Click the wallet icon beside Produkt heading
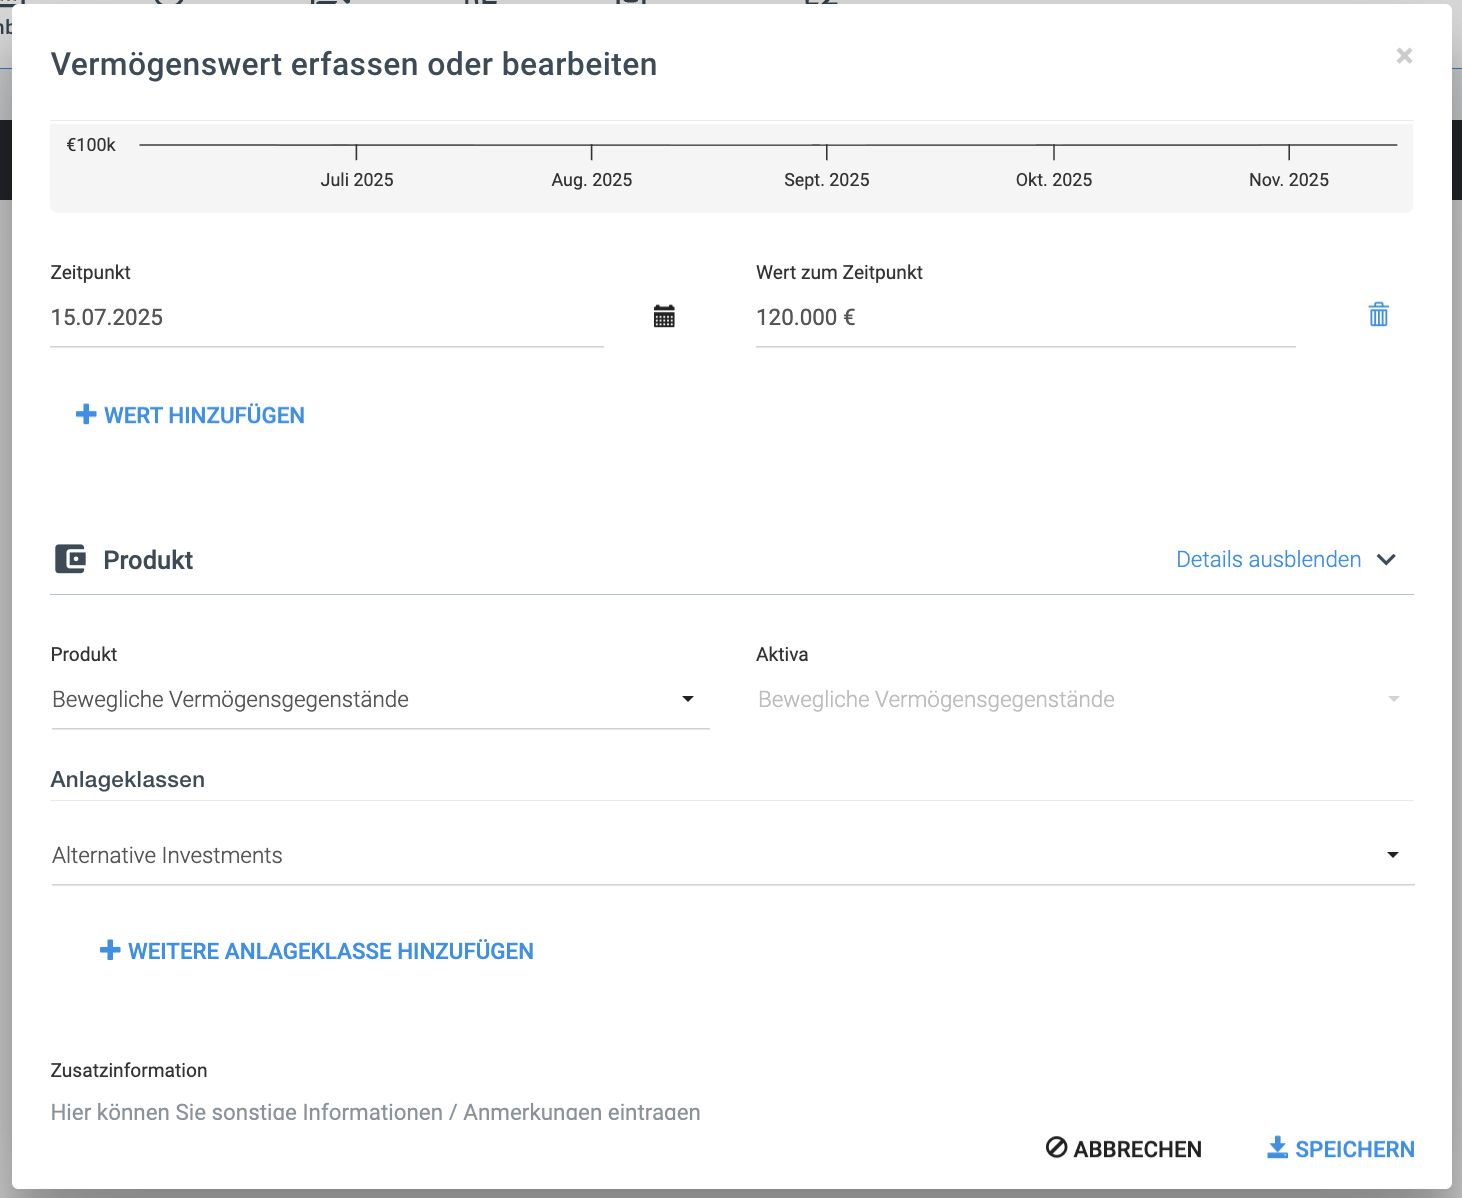This screenshot has height=1198, width=1462. click(70, 559)
